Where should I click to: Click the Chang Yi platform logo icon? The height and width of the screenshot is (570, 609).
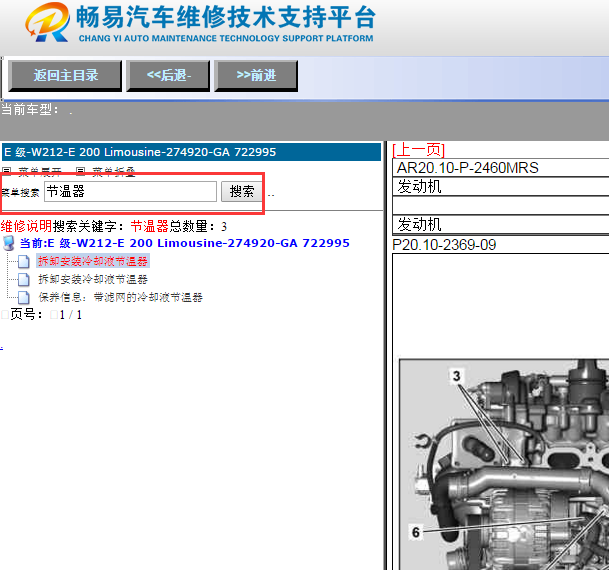[48, 22]
